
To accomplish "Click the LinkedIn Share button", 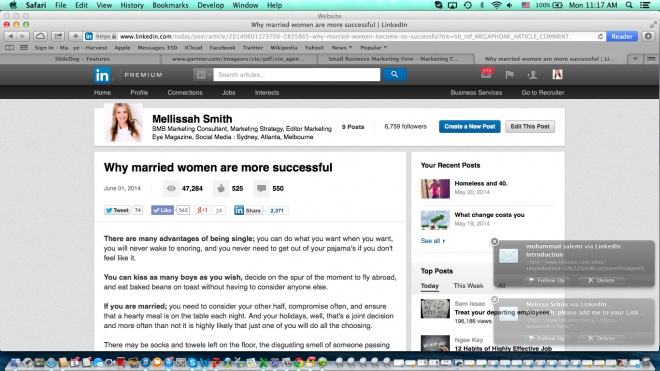I will click(x=248, y=210).
